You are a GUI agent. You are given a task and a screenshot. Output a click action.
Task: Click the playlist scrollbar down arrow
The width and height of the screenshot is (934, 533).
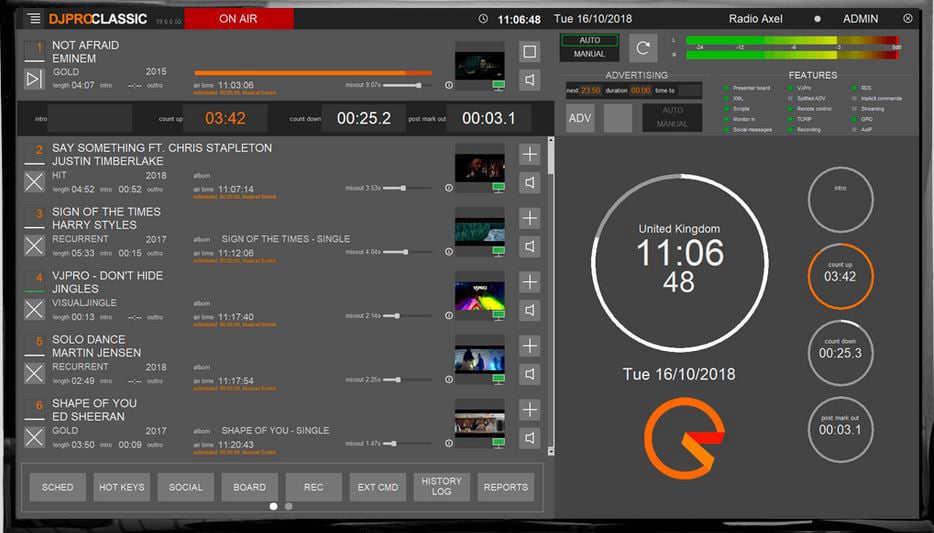(x=550, y=451)
